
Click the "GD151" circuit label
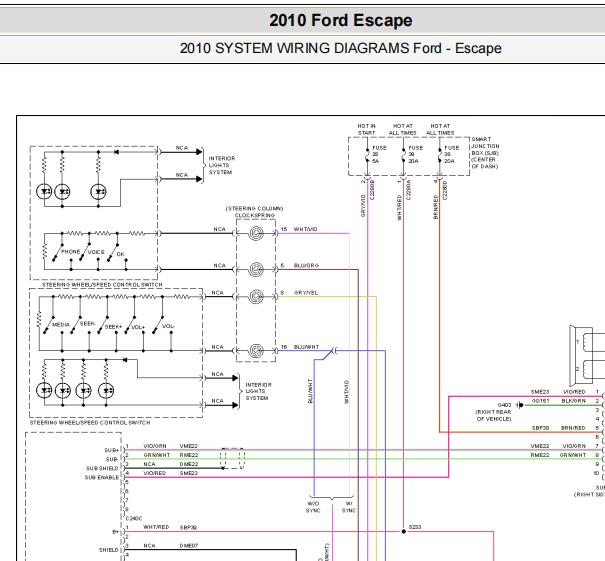[540, 401]
